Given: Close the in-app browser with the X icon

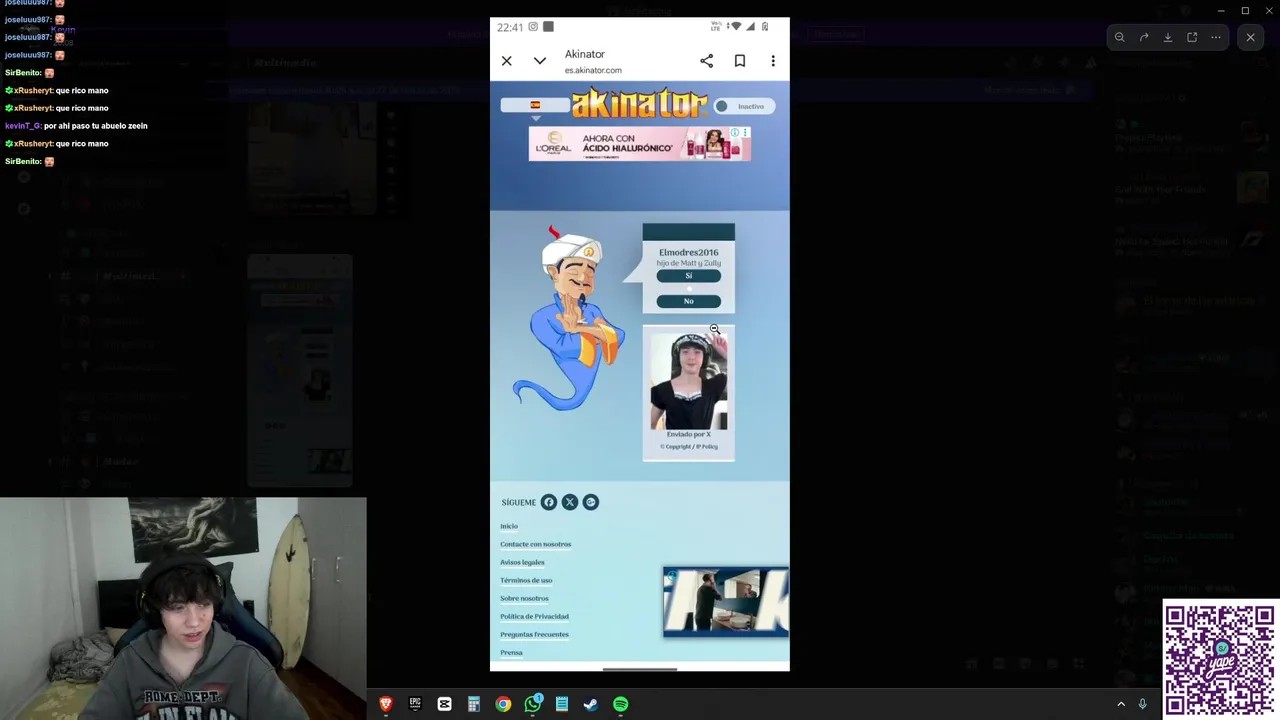Looking at the screenshot, I should 507,61.
